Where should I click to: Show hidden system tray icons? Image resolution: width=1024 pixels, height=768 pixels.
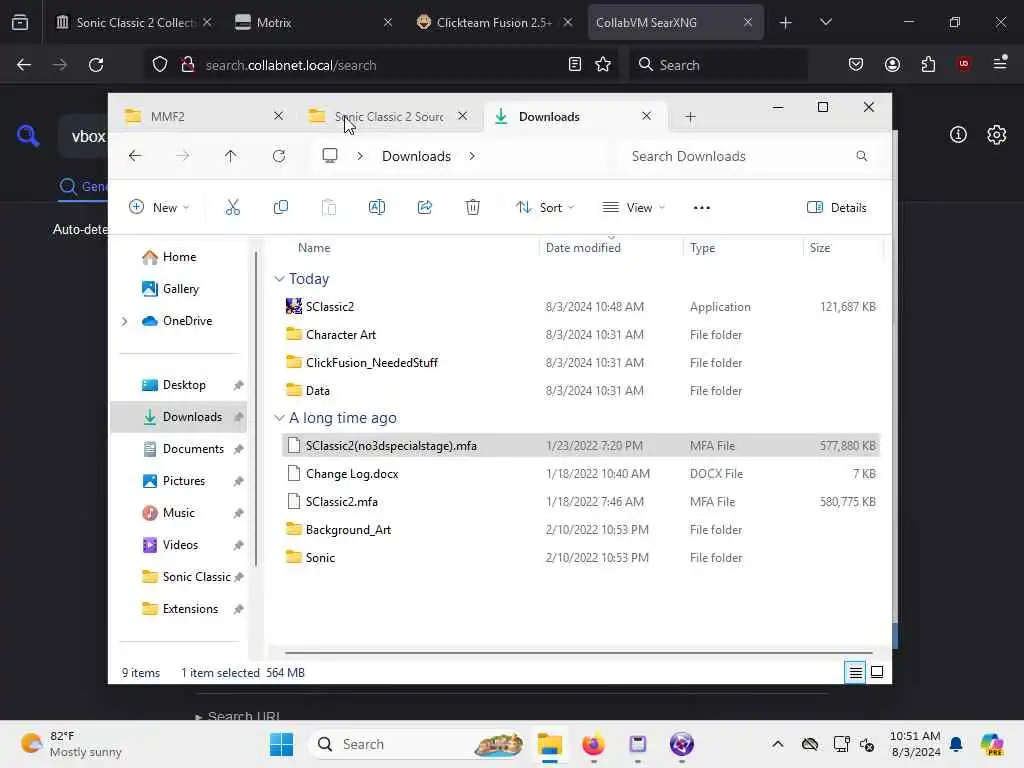(777, 744)
